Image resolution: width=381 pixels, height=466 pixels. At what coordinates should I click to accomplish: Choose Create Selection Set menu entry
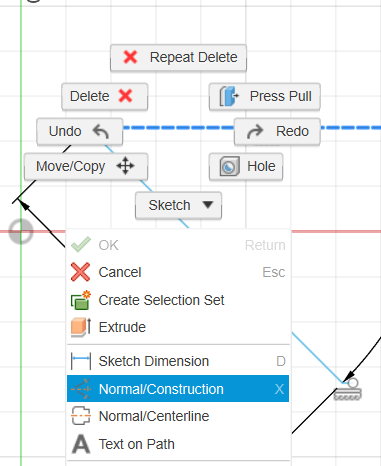click(178, 300)
